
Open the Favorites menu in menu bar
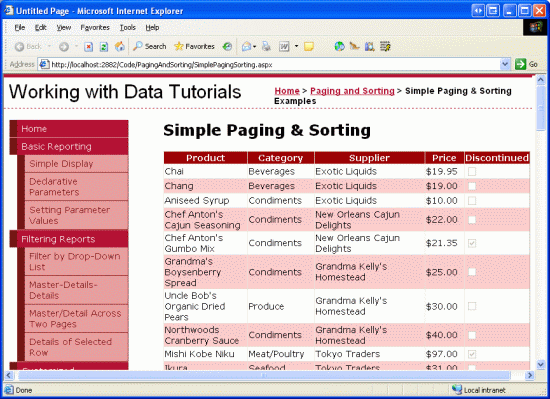[x=95, y=27]
